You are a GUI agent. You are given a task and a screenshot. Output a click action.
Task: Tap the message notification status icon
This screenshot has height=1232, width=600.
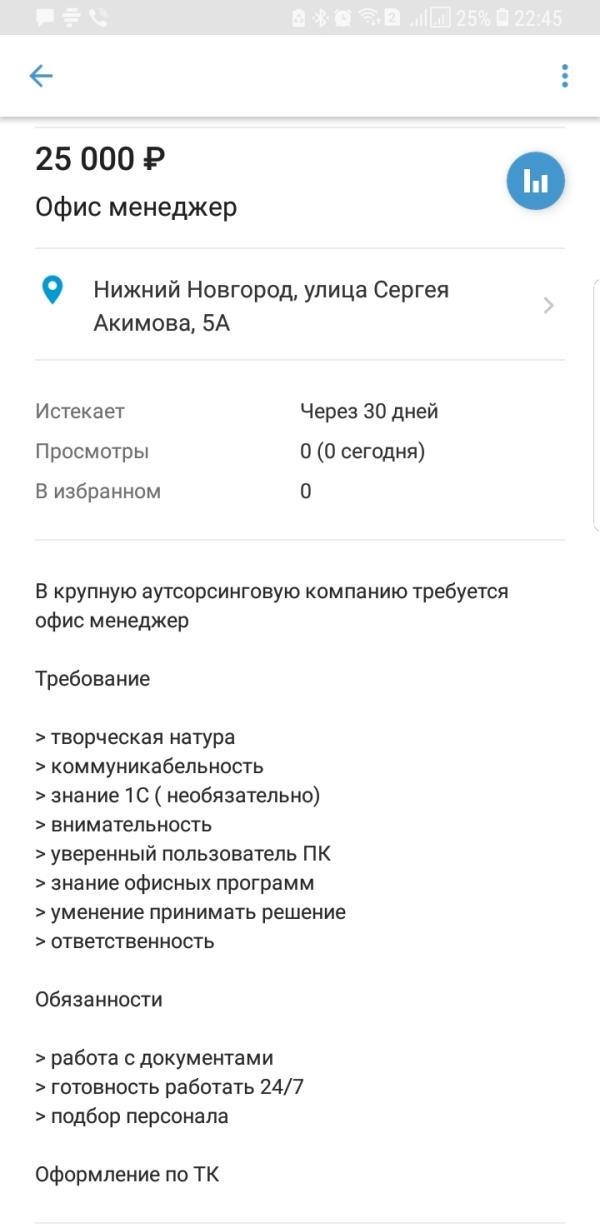coord(45,18)
